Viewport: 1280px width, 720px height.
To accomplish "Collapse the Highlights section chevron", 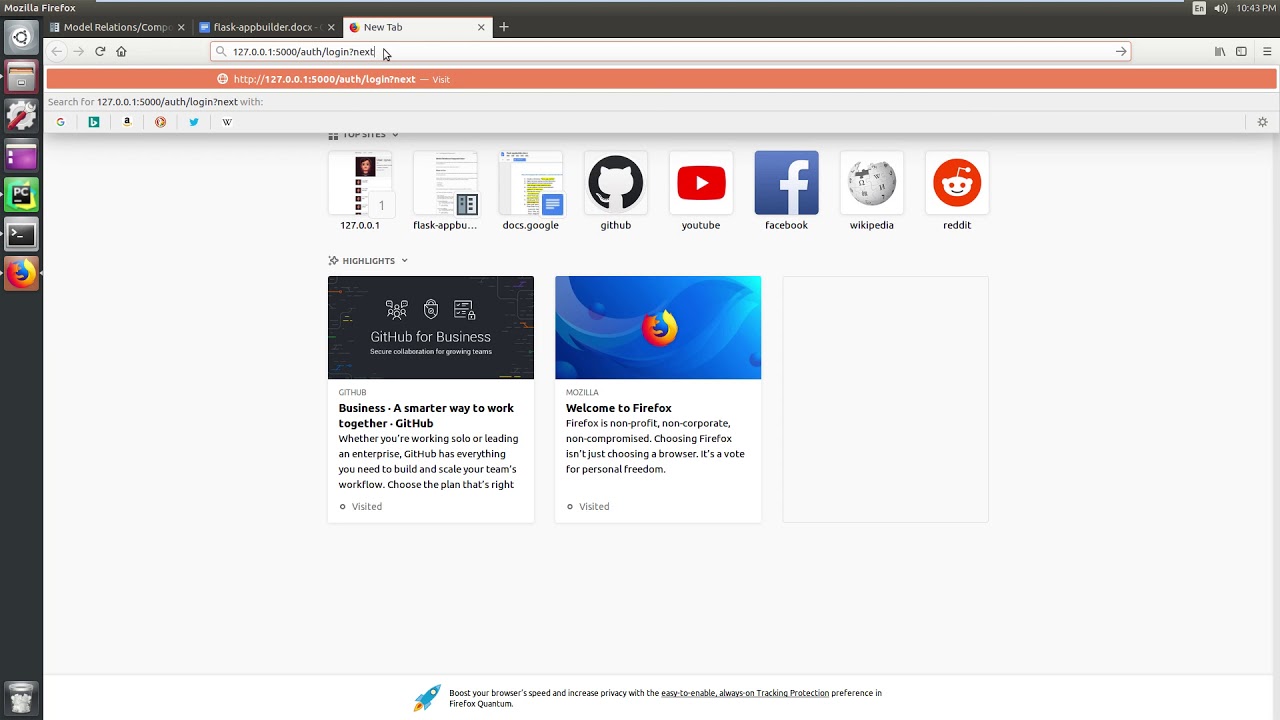I will 404,261.
